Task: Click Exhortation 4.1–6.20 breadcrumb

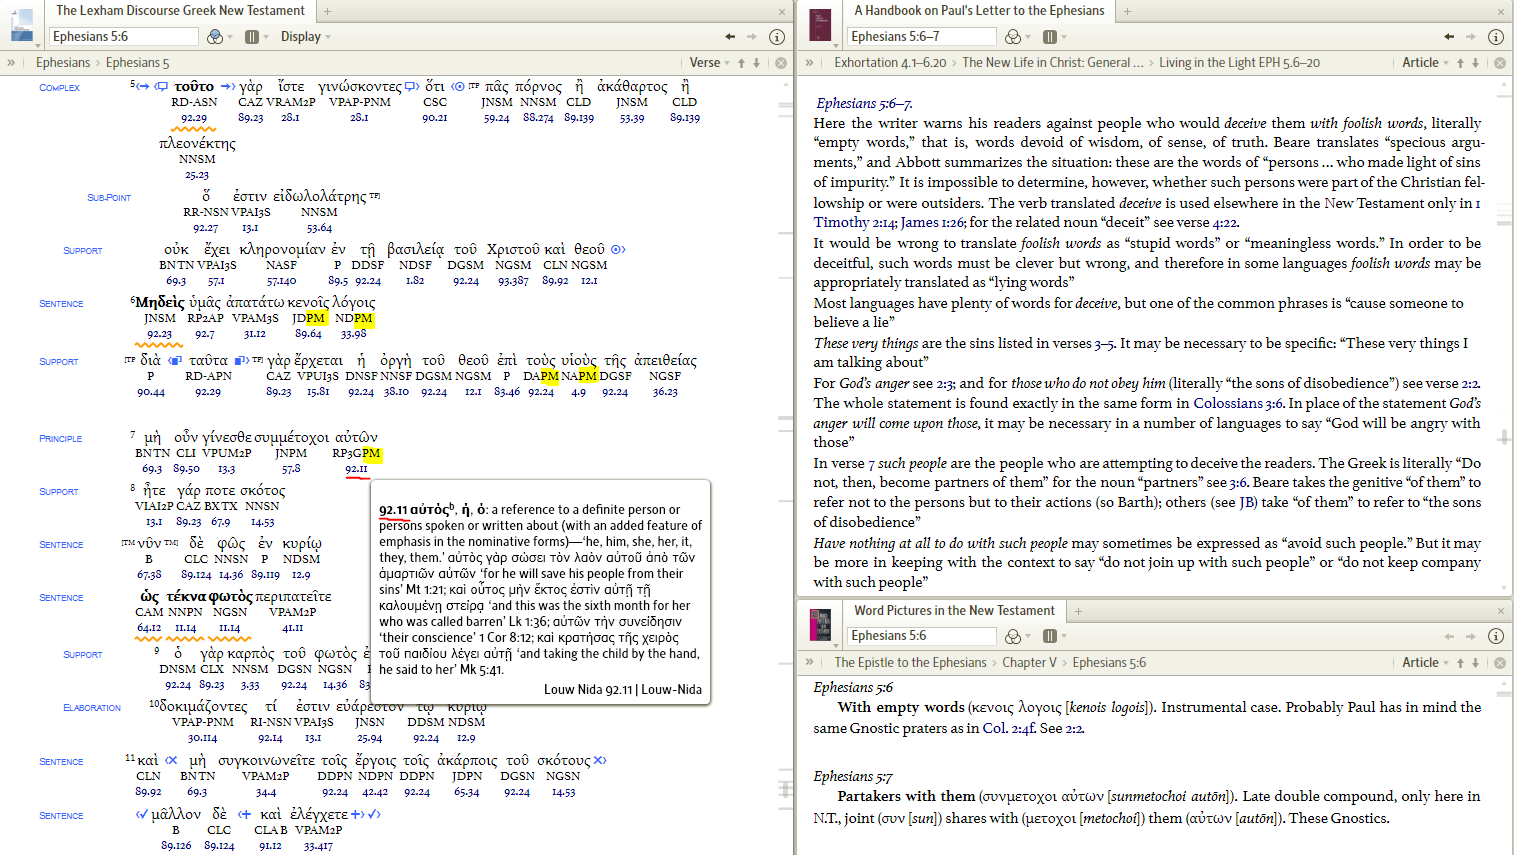Action: coord(890,62)
